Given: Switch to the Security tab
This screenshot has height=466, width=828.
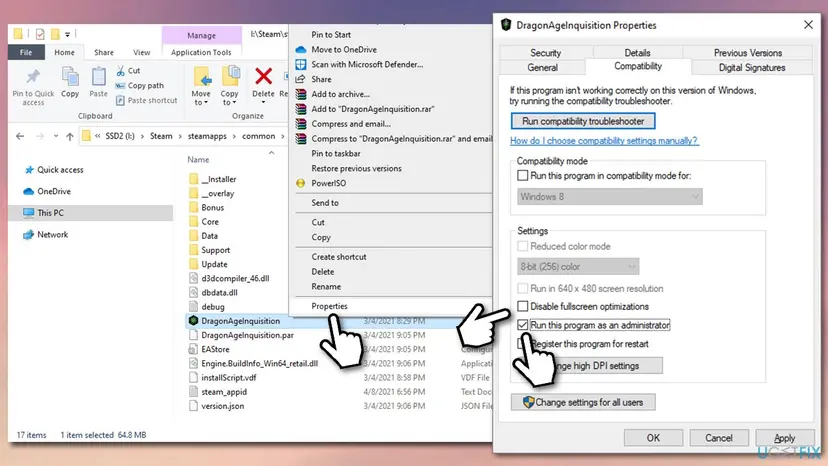Looking at the screenshot, I should pos(545,53).
